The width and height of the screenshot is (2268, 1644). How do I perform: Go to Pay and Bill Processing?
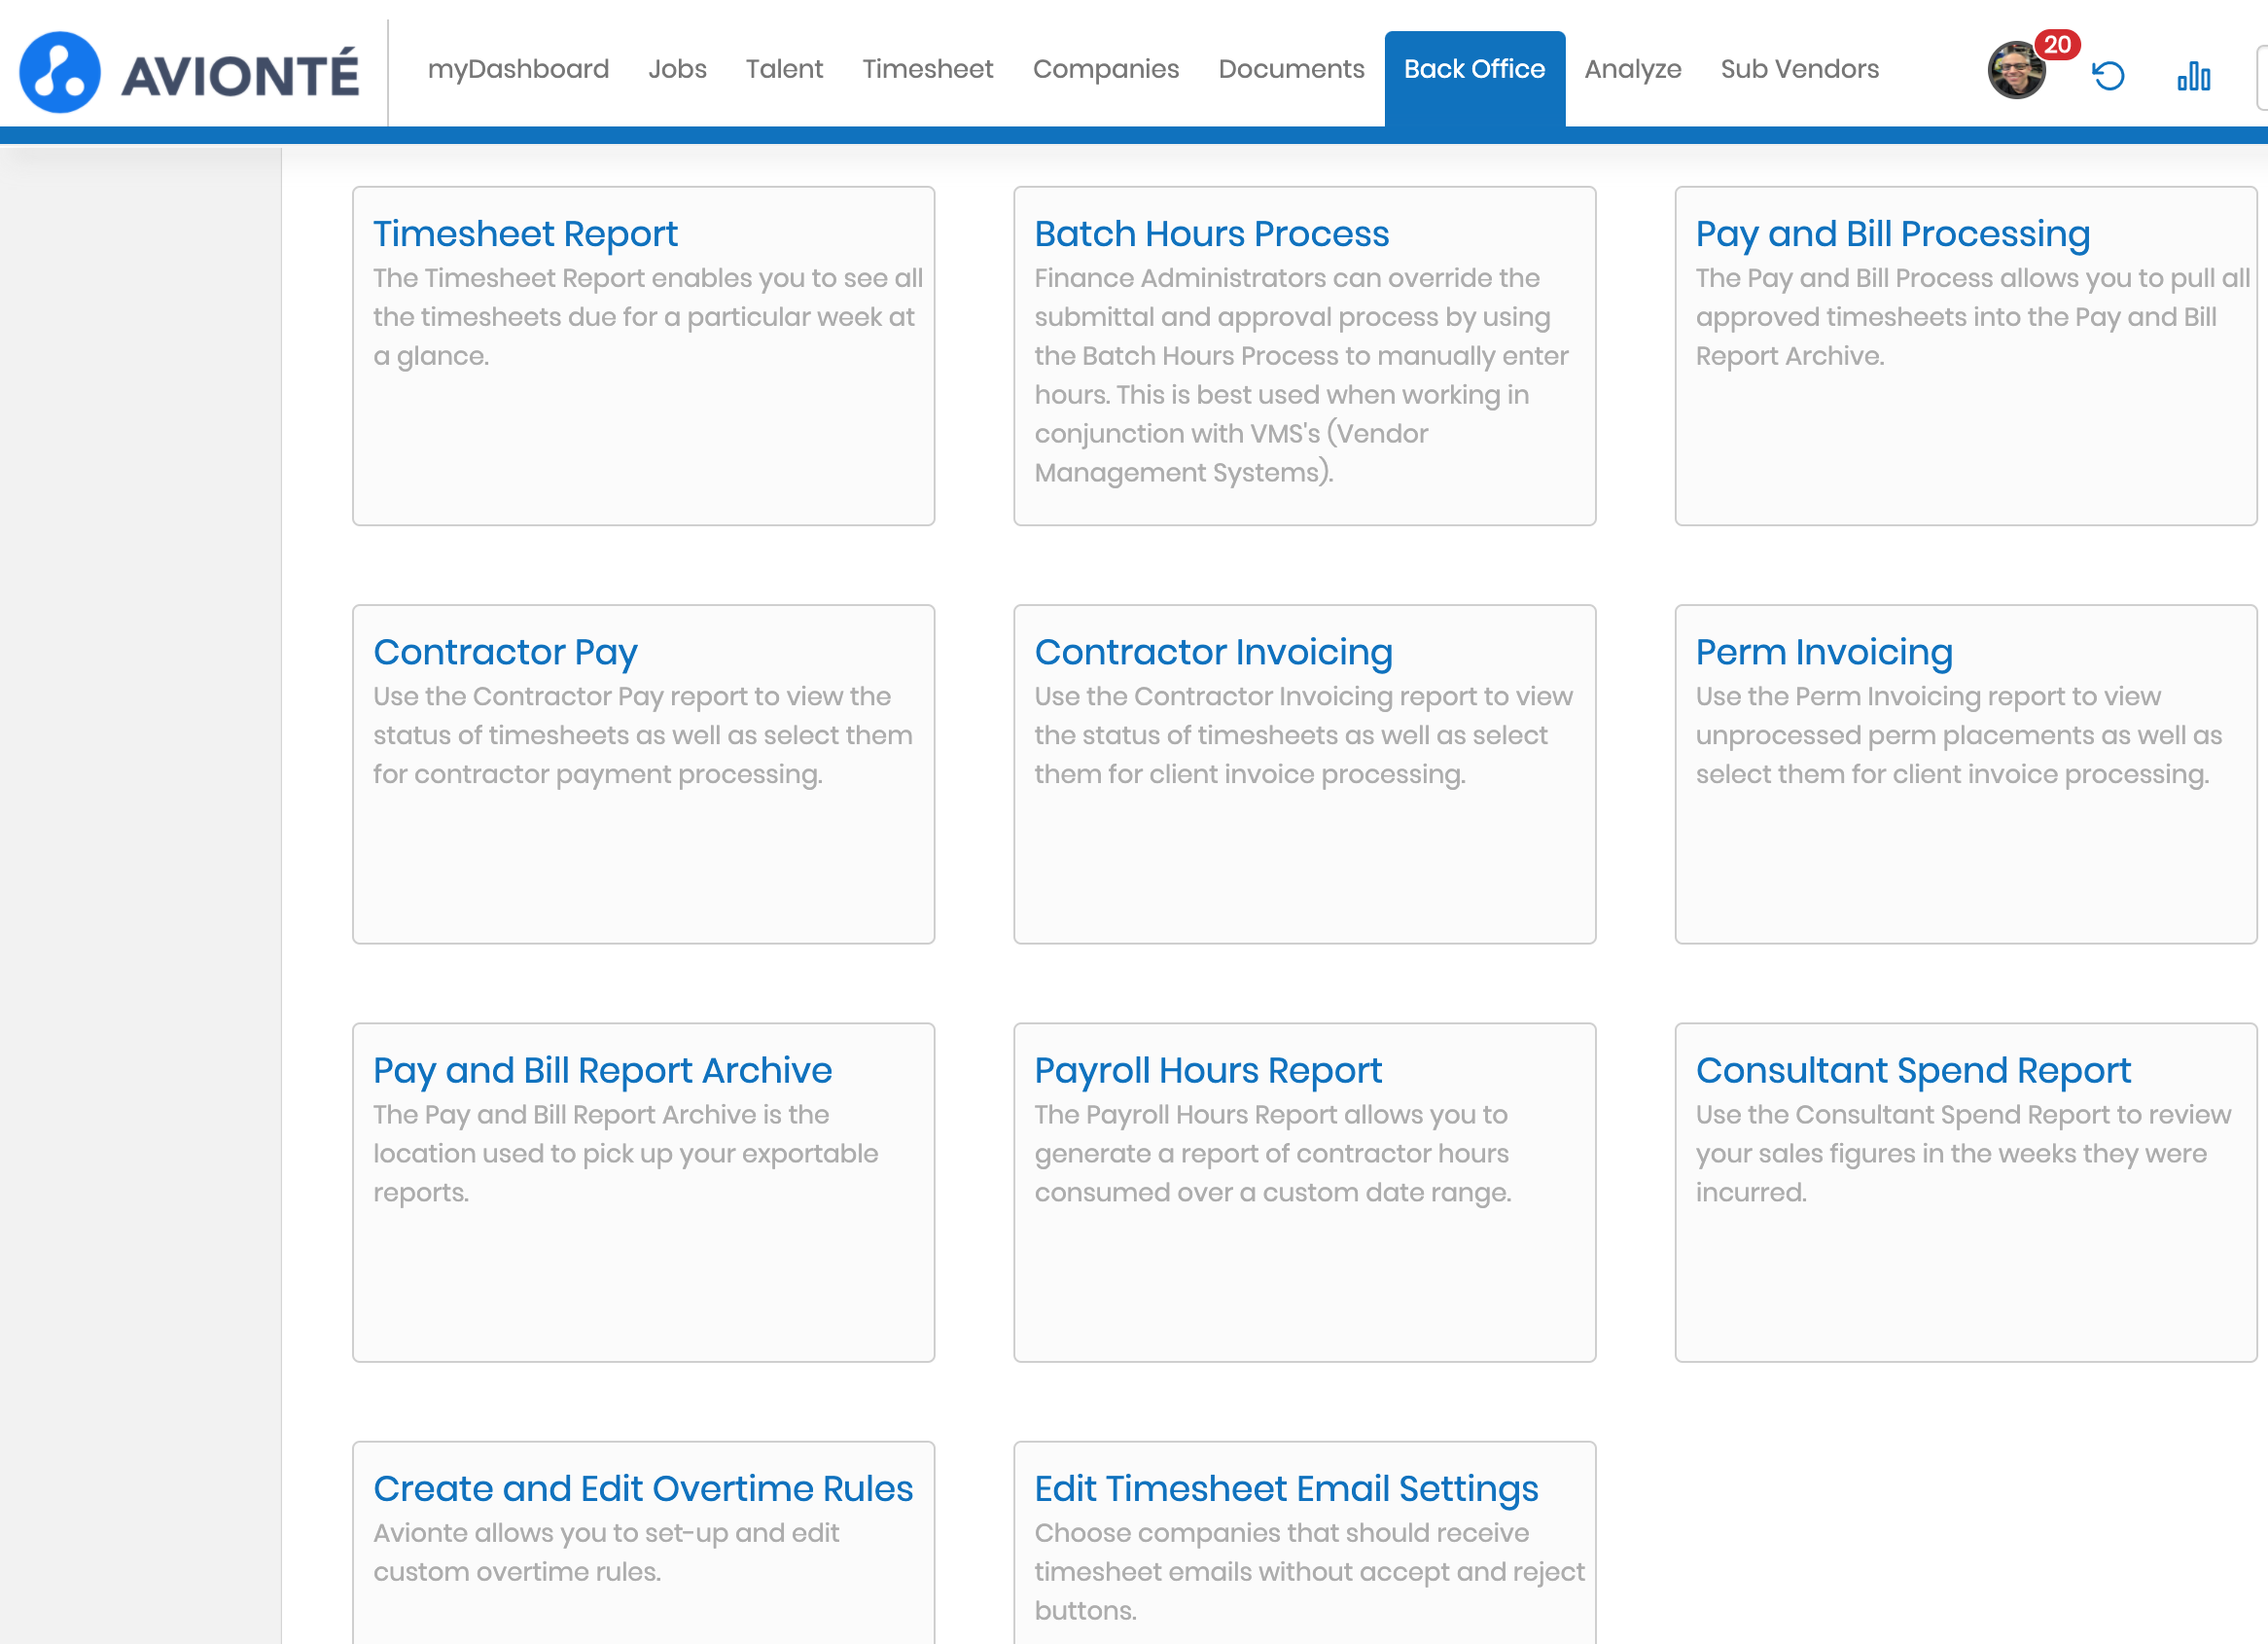(1892, 234)
